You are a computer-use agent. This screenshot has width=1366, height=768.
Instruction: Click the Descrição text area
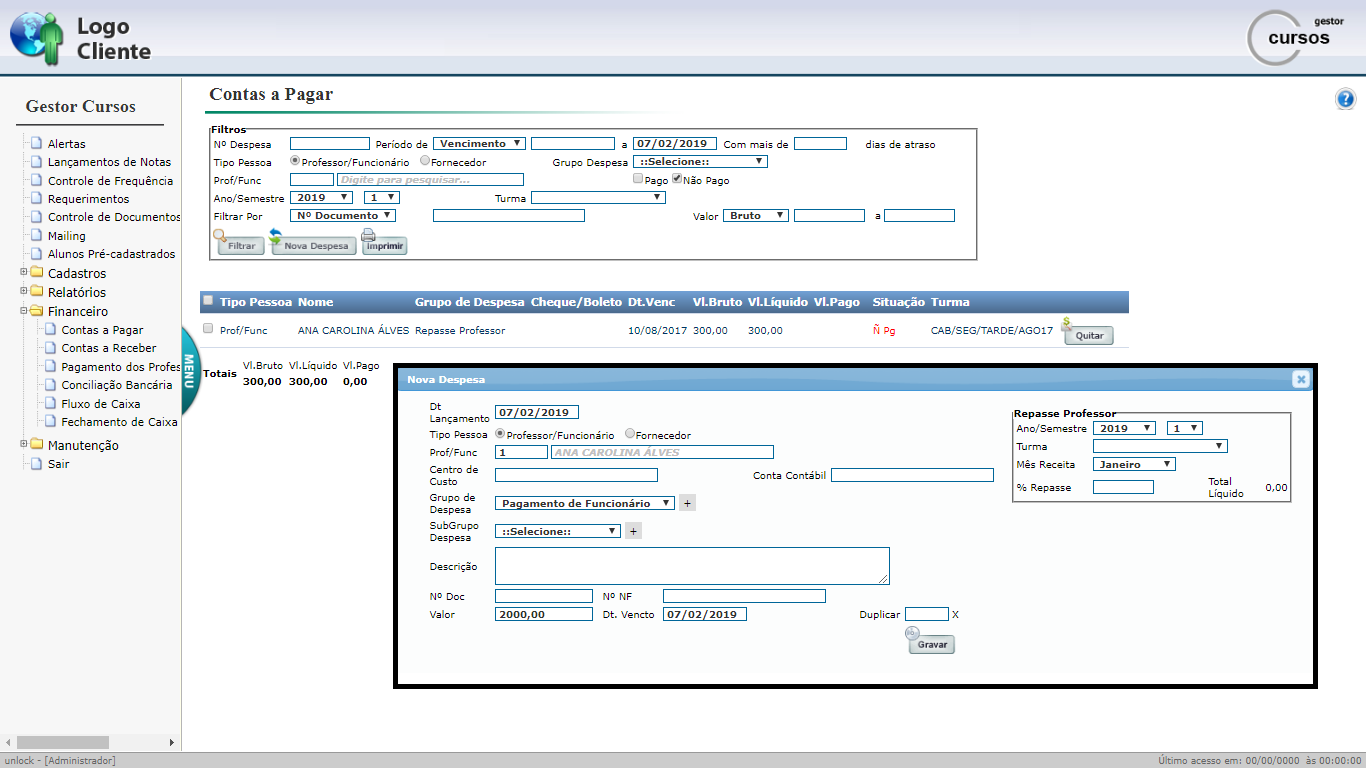tap(692, 566)
